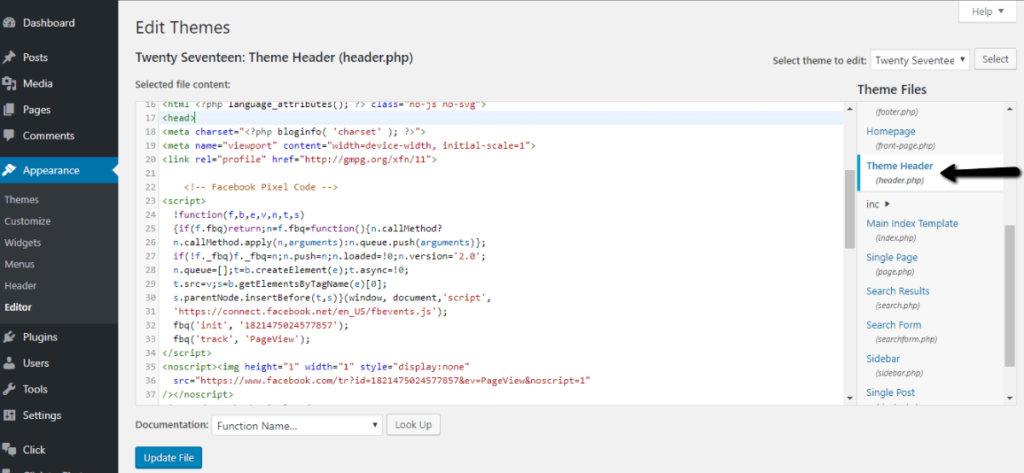Viewport: 1024px width, 473px height.
Task: Open the Select theme to edit dropdown
Action: tap(919, 60)
